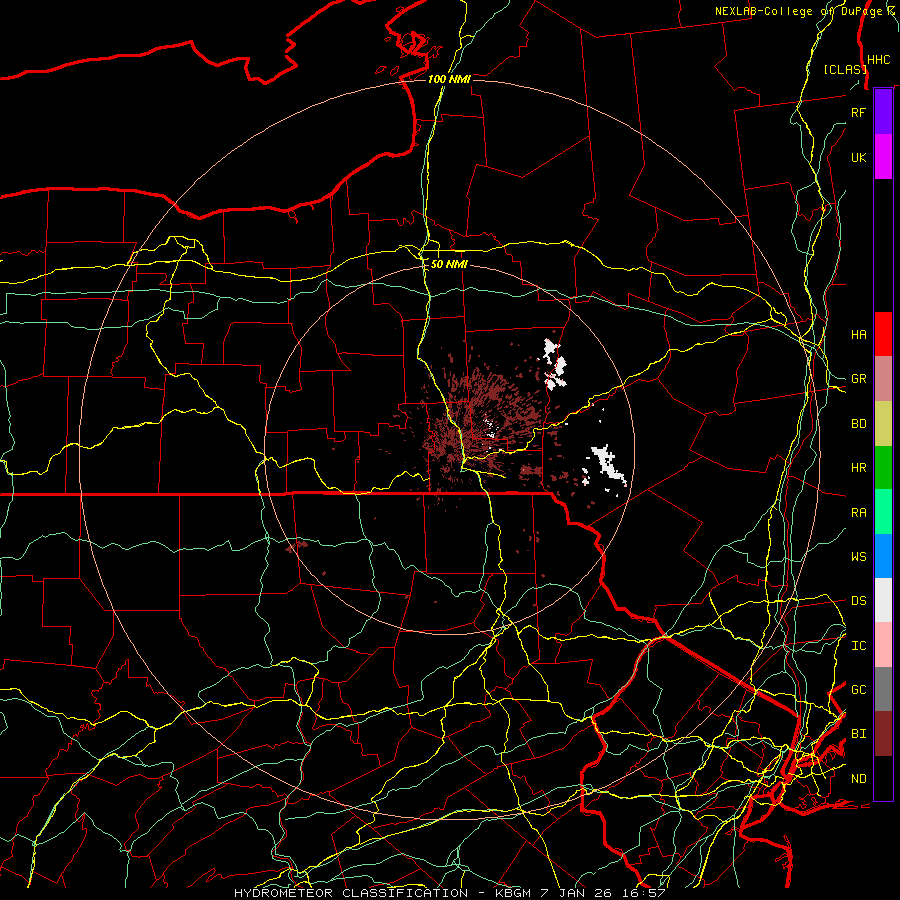900x900 pixels.
Task: Pick the HR green legend swatch
Action: (x=883, y=468)
